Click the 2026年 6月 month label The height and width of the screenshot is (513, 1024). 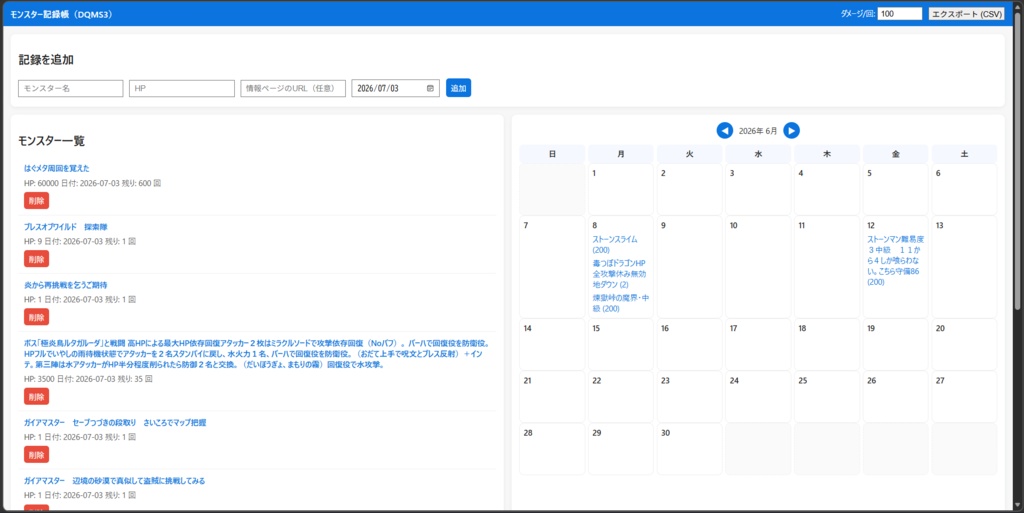pos(758,131)
